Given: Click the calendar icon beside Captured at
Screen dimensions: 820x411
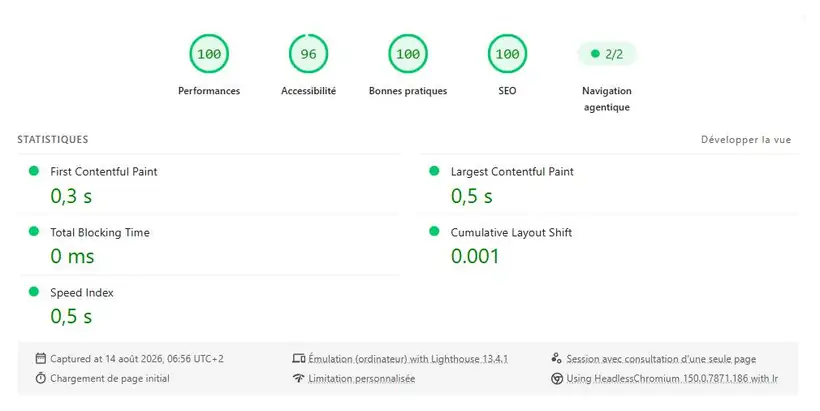Looking at the screenshot, I should pos(40,358).
